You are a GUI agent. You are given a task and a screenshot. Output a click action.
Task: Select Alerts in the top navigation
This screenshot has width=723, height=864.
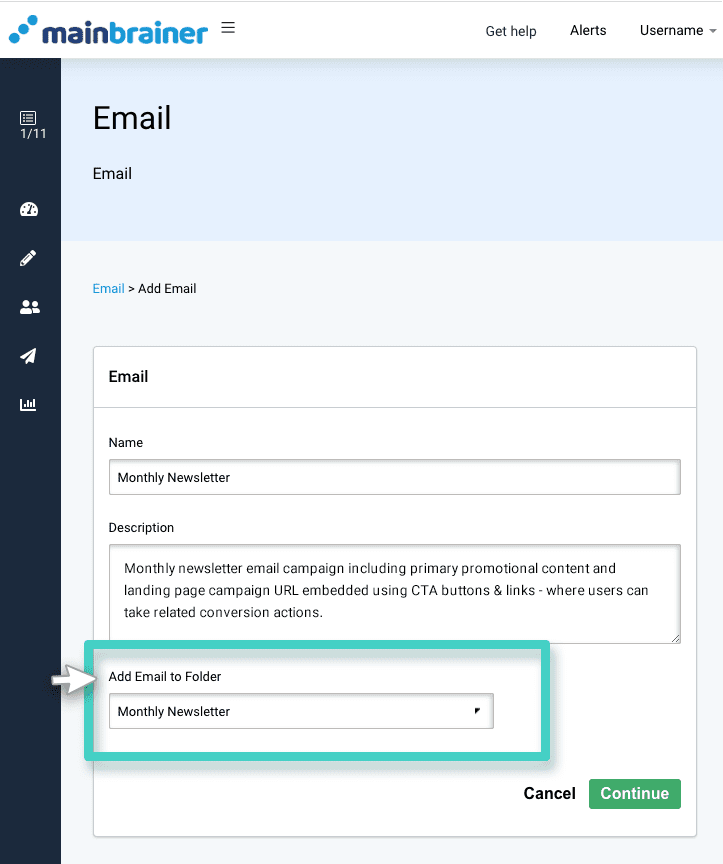pos(588,30)
